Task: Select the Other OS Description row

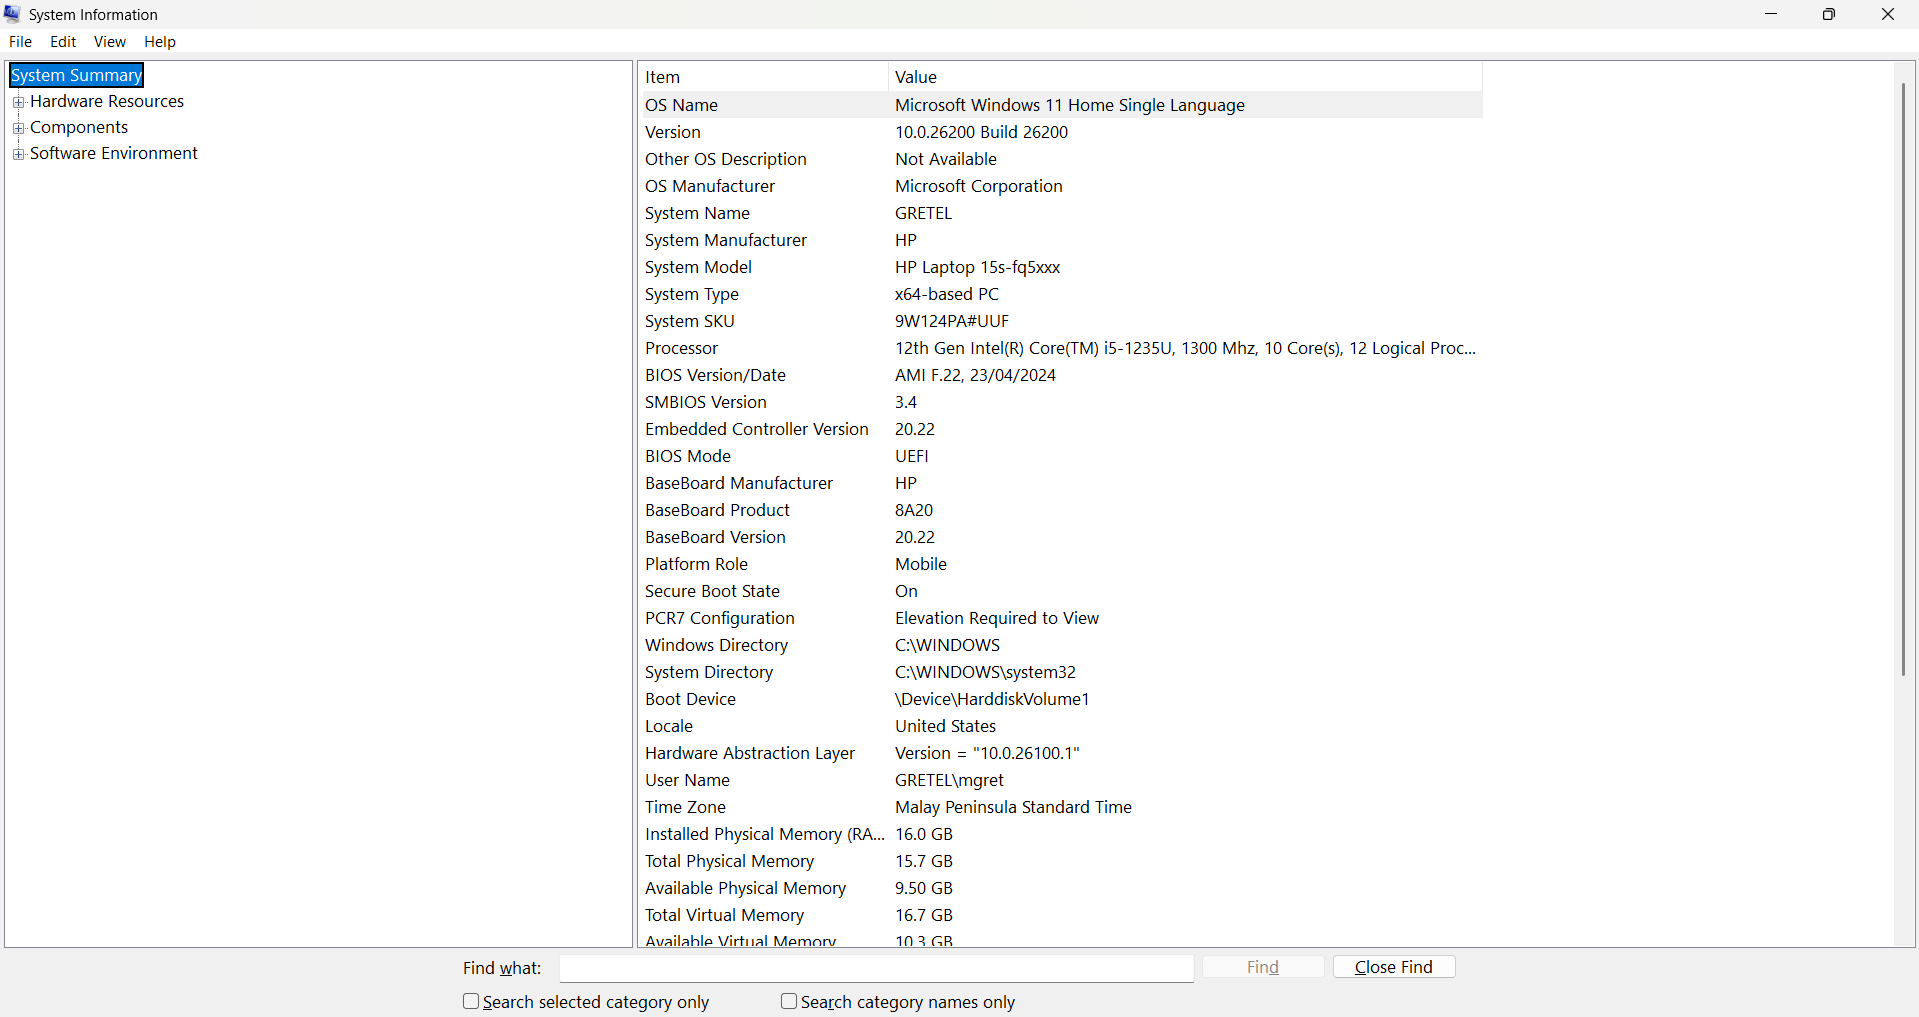Action: (1060, 159)
